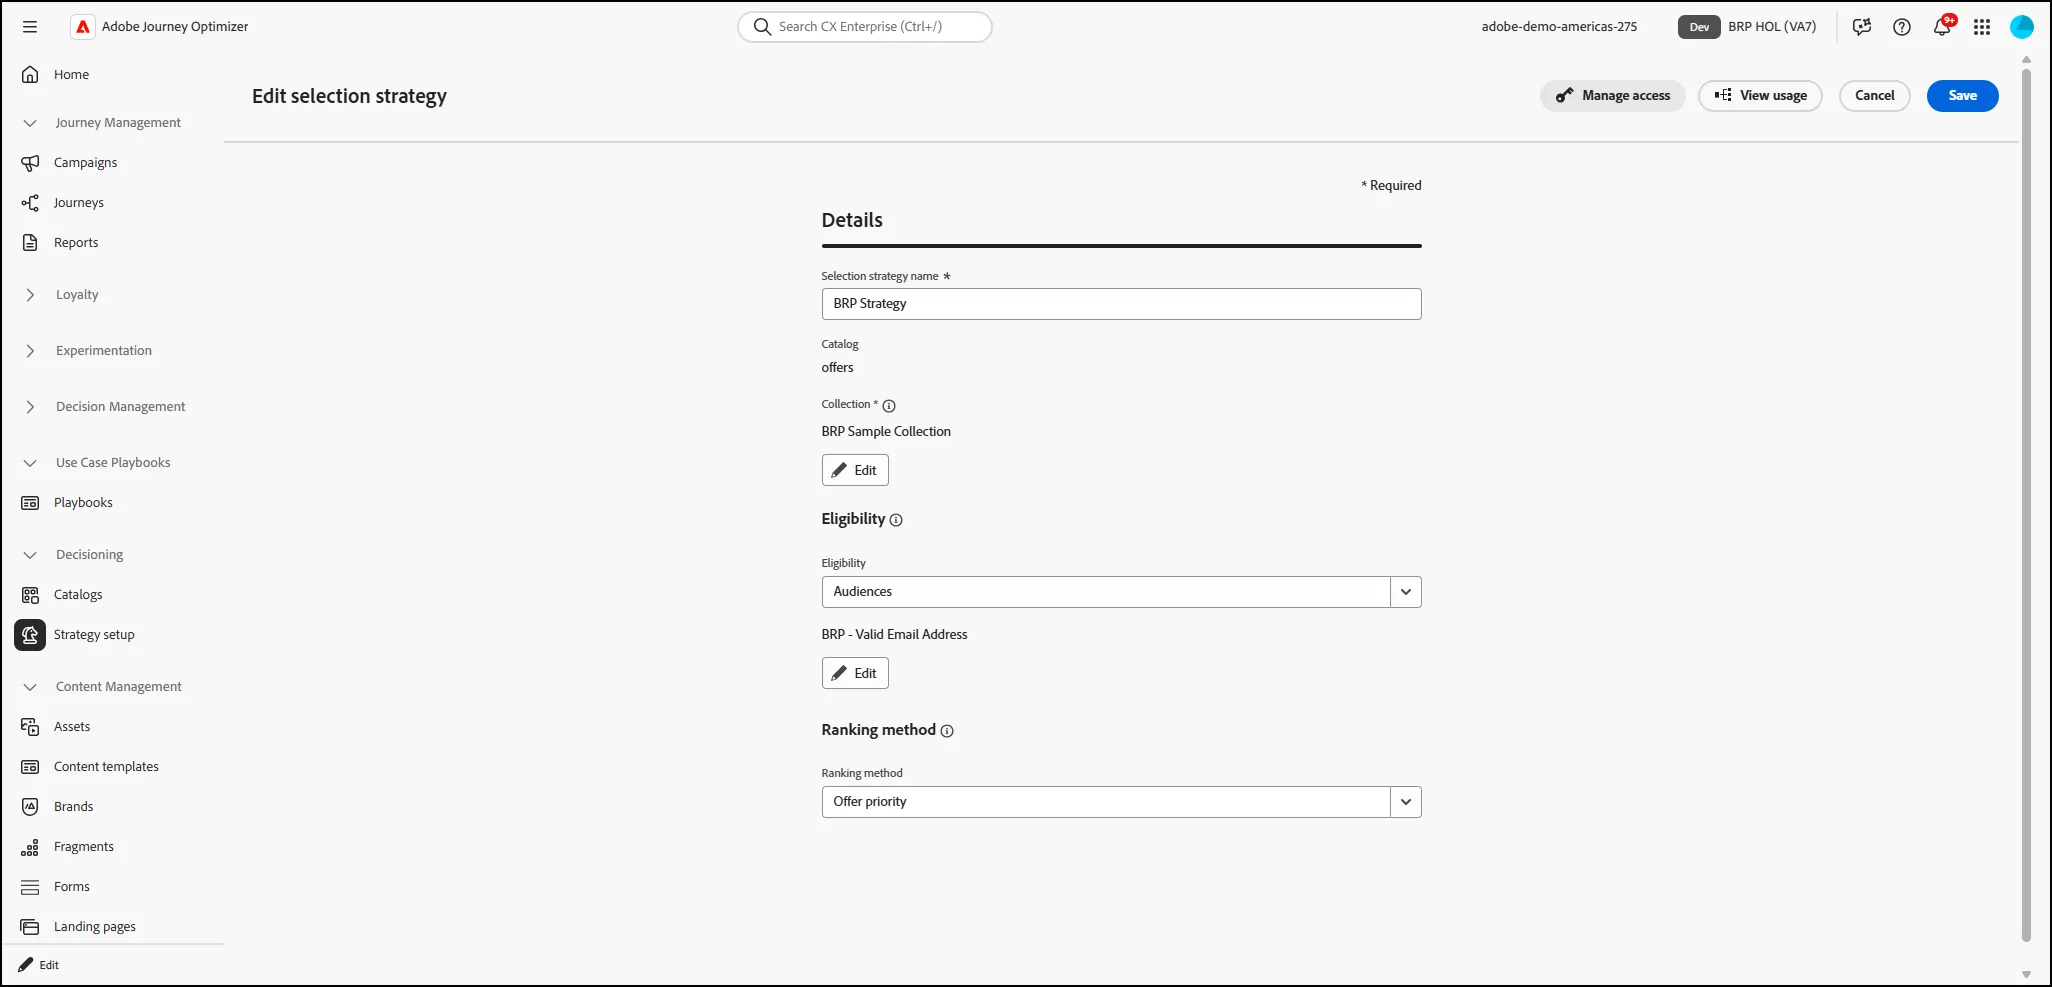Show Ranking method info icon

[x=947, y=731]
